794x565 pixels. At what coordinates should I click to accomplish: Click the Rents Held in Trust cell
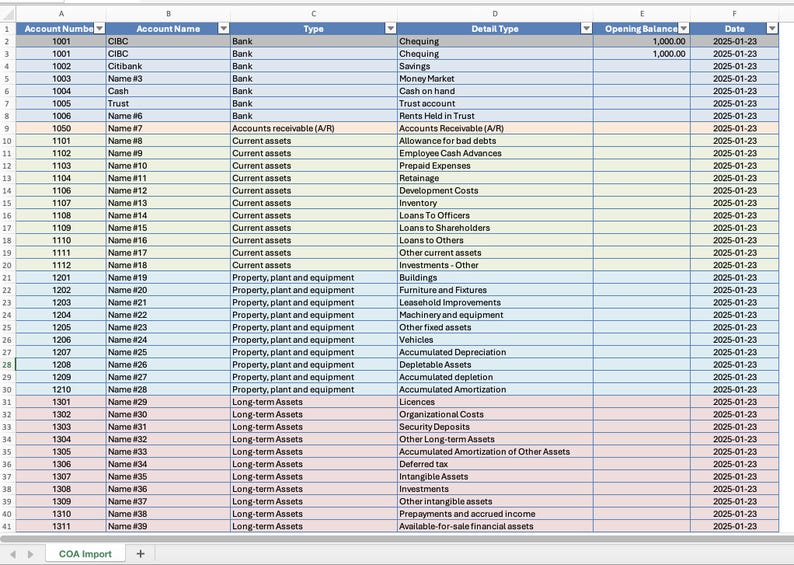(x=495, y=115)
